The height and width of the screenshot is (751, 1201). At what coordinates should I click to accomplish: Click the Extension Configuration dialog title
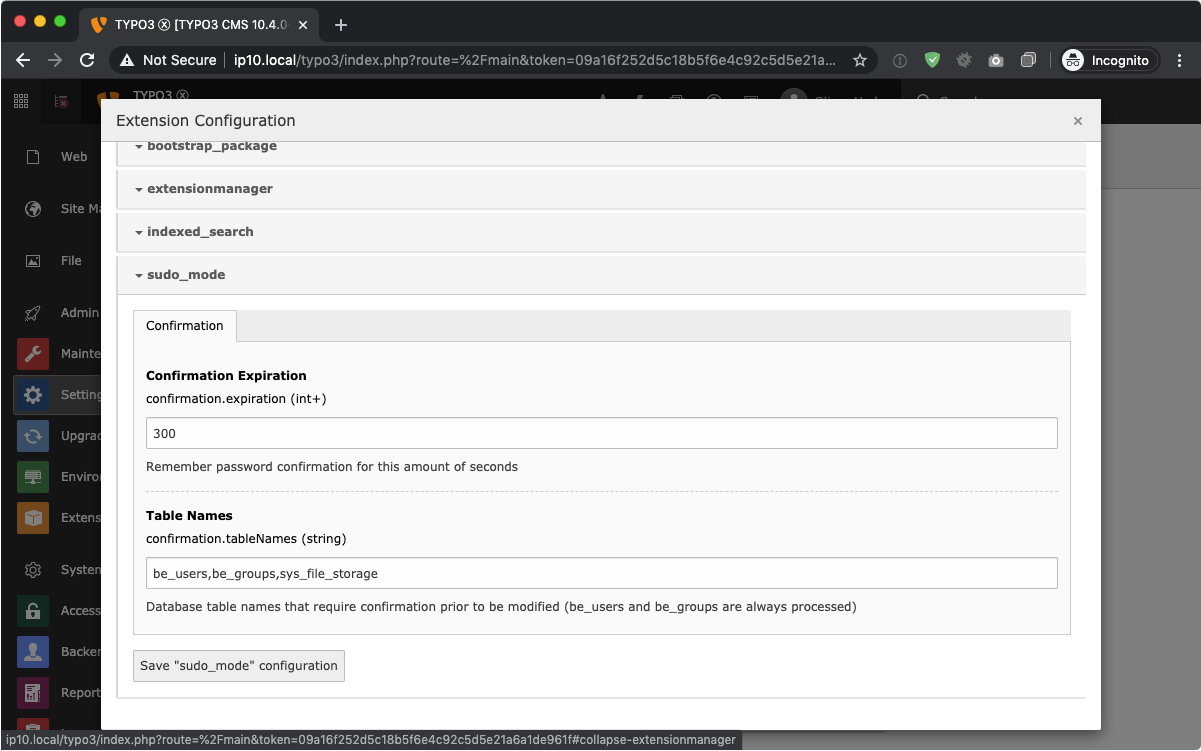[206, 121]
